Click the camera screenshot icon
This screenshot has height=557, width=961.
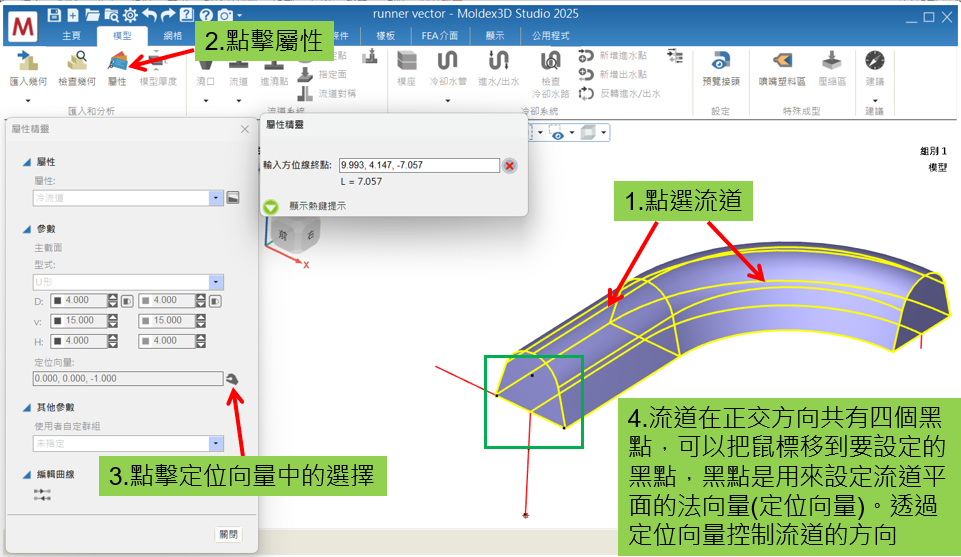(225, 15)
